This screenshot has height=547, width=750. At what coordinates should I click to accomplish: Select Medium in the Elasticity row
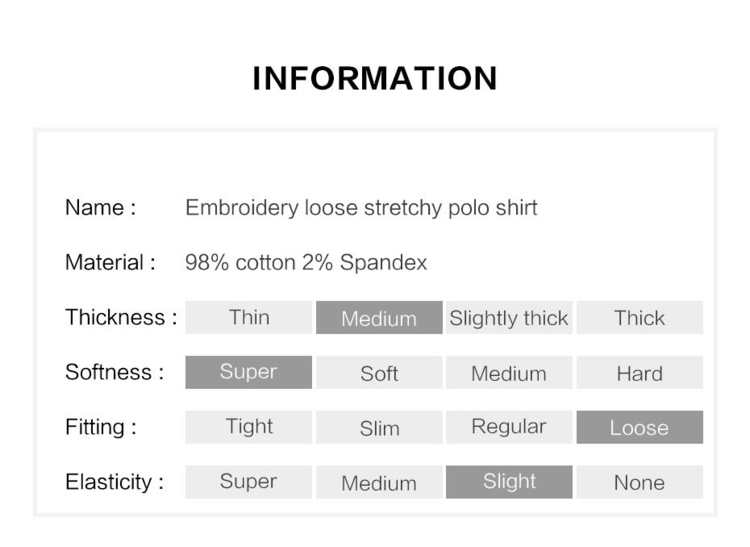tap(379, 482)
